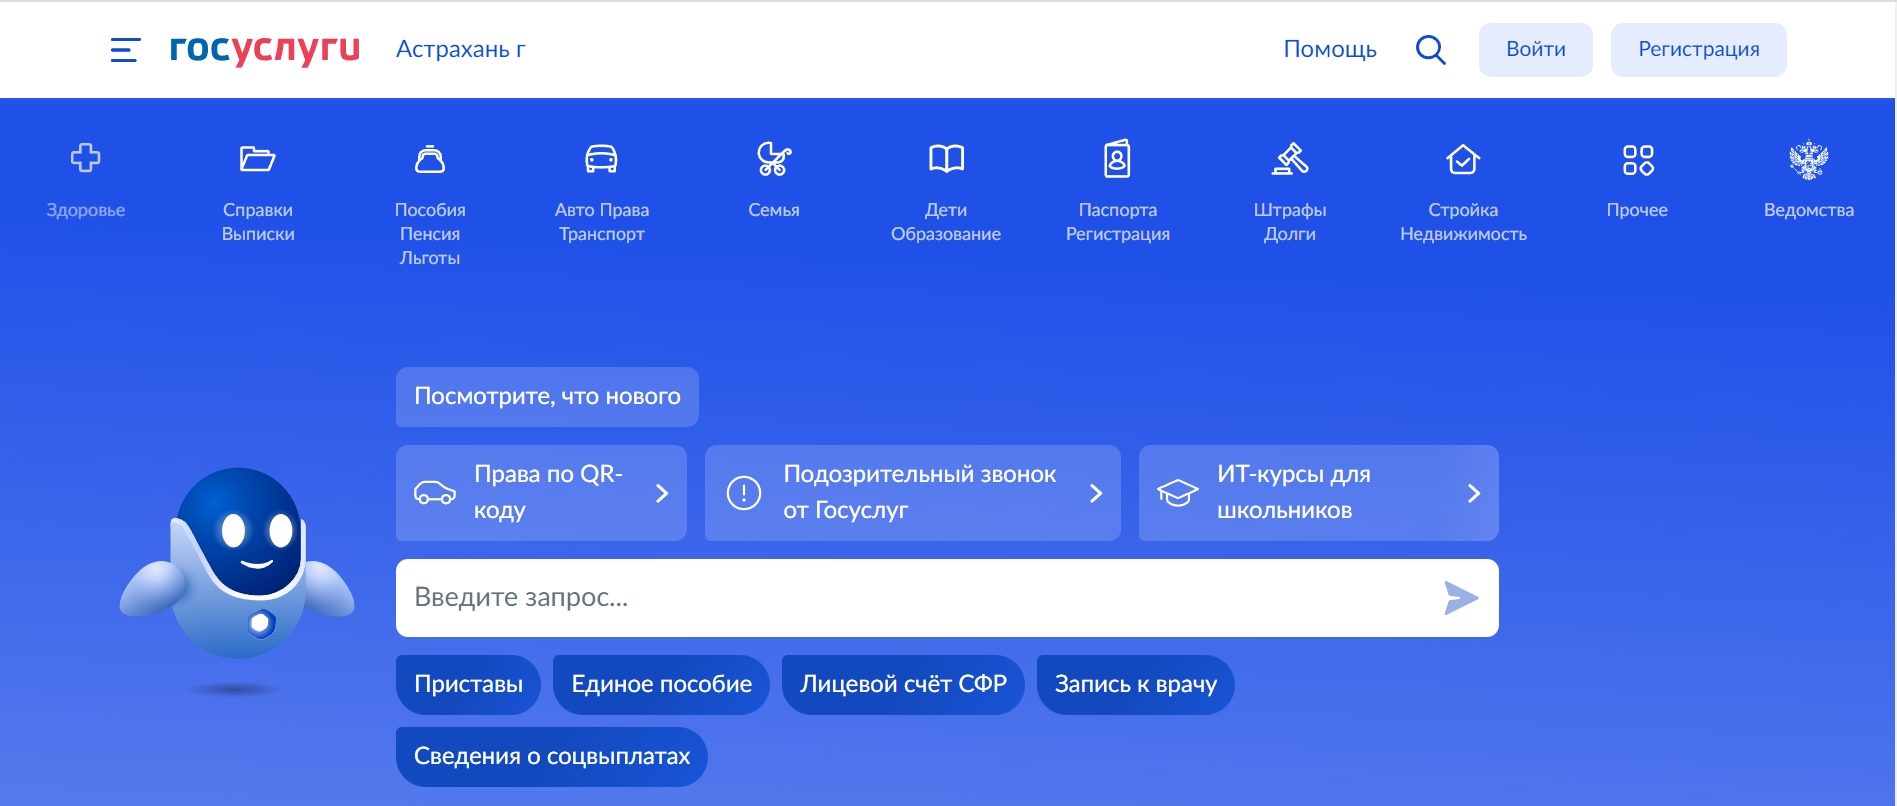
Task: Open the Прочее grid icon
Action: click(x=1638, y=159)
